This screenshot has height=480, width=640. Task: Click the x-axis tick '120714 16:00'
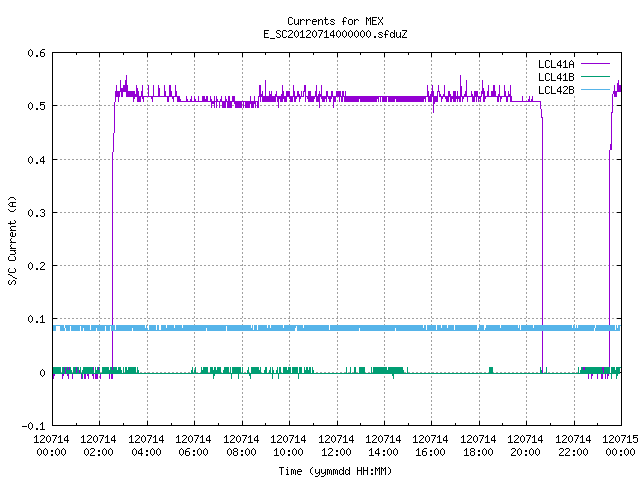pos(431,445)
